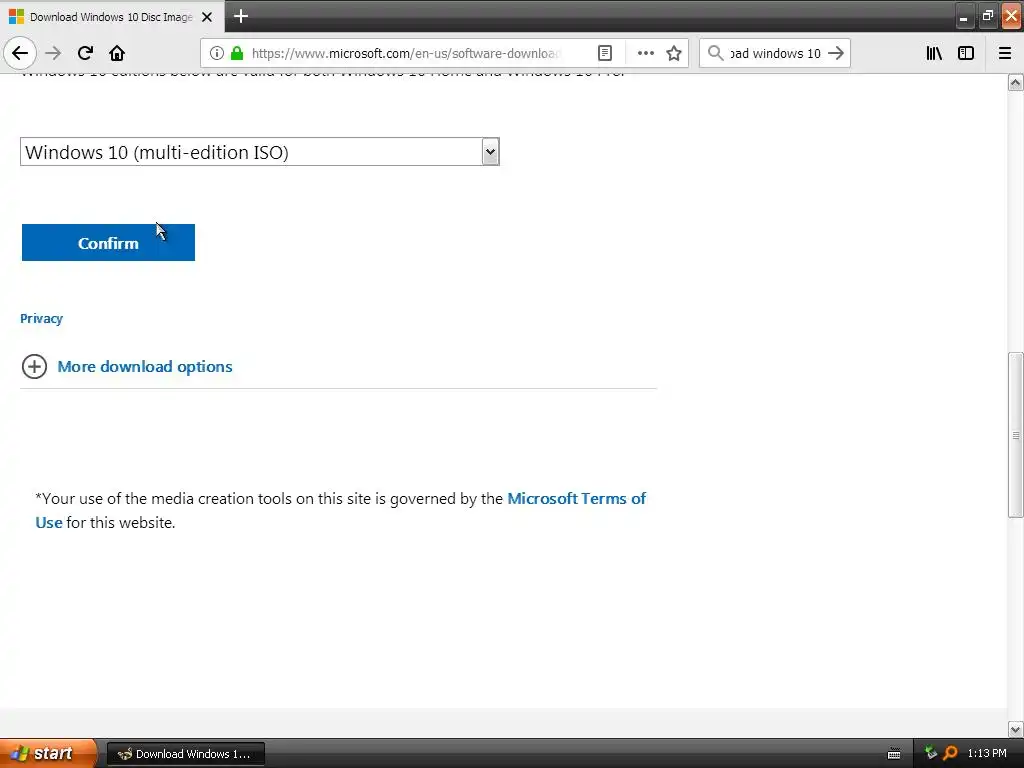Open the Microsoft Terms of Use link
Viewport: 1024px width, 768px height.
[577, 498]
